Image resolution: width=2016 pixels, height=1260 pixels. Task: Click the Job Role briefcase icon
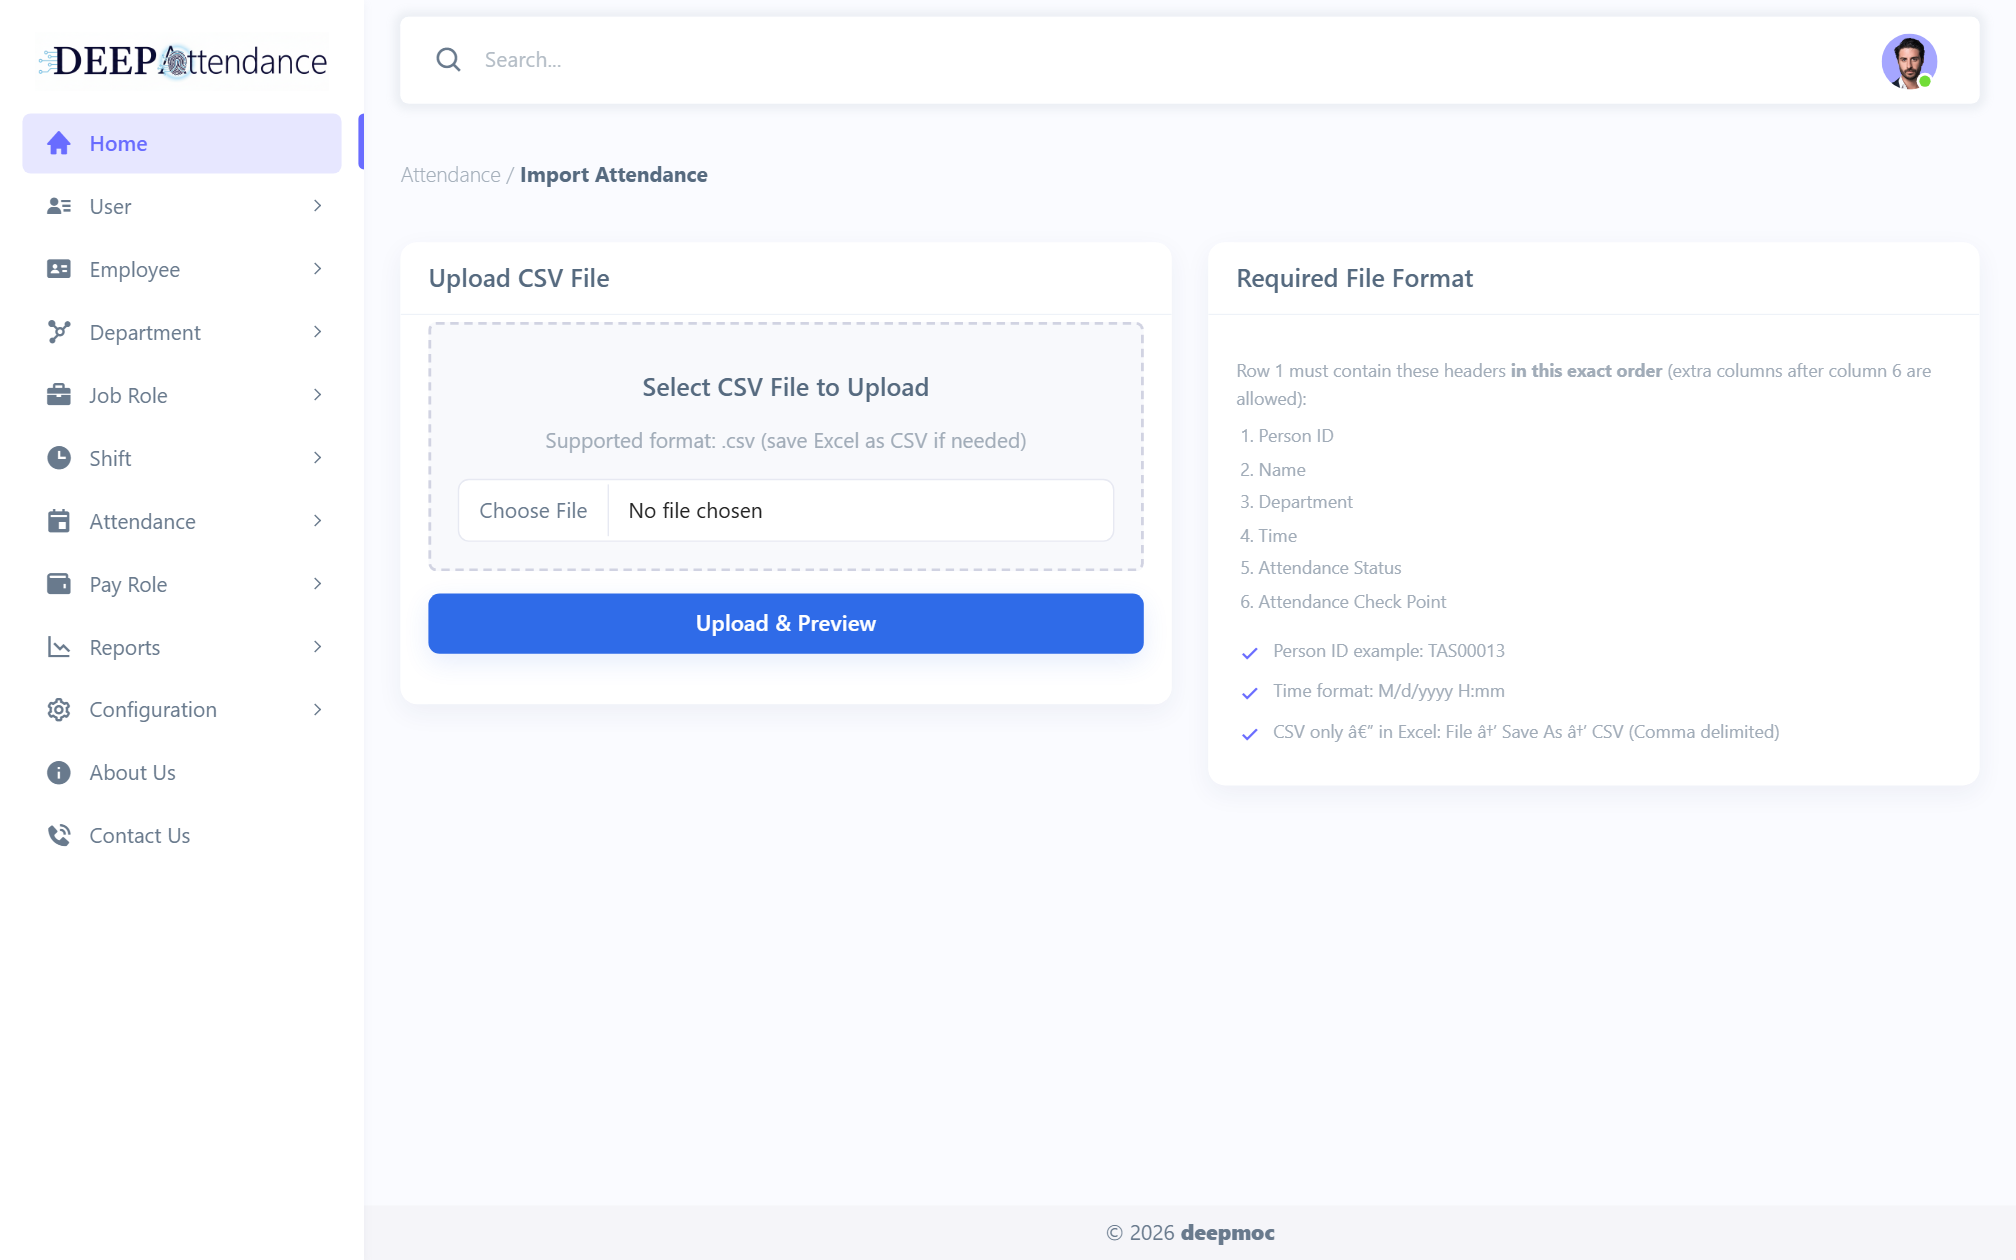(59, 395)
